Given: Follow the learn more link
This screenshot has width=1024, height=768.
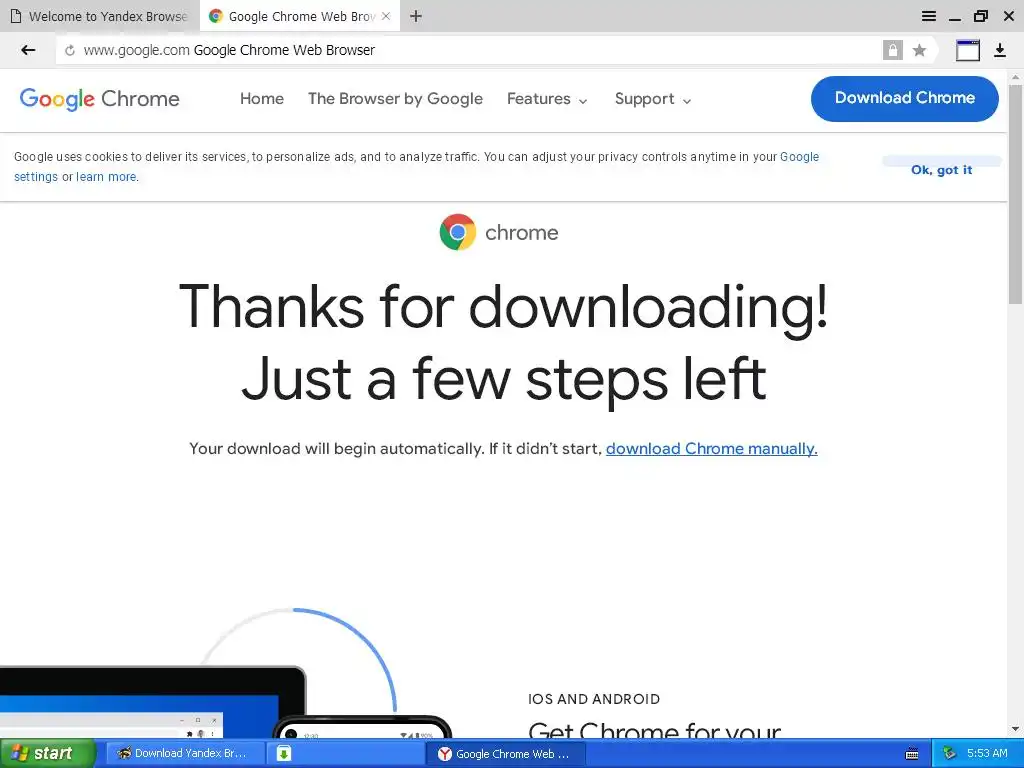Looking at the screenshot, I should pyautogui.click(x=106, y=176).
